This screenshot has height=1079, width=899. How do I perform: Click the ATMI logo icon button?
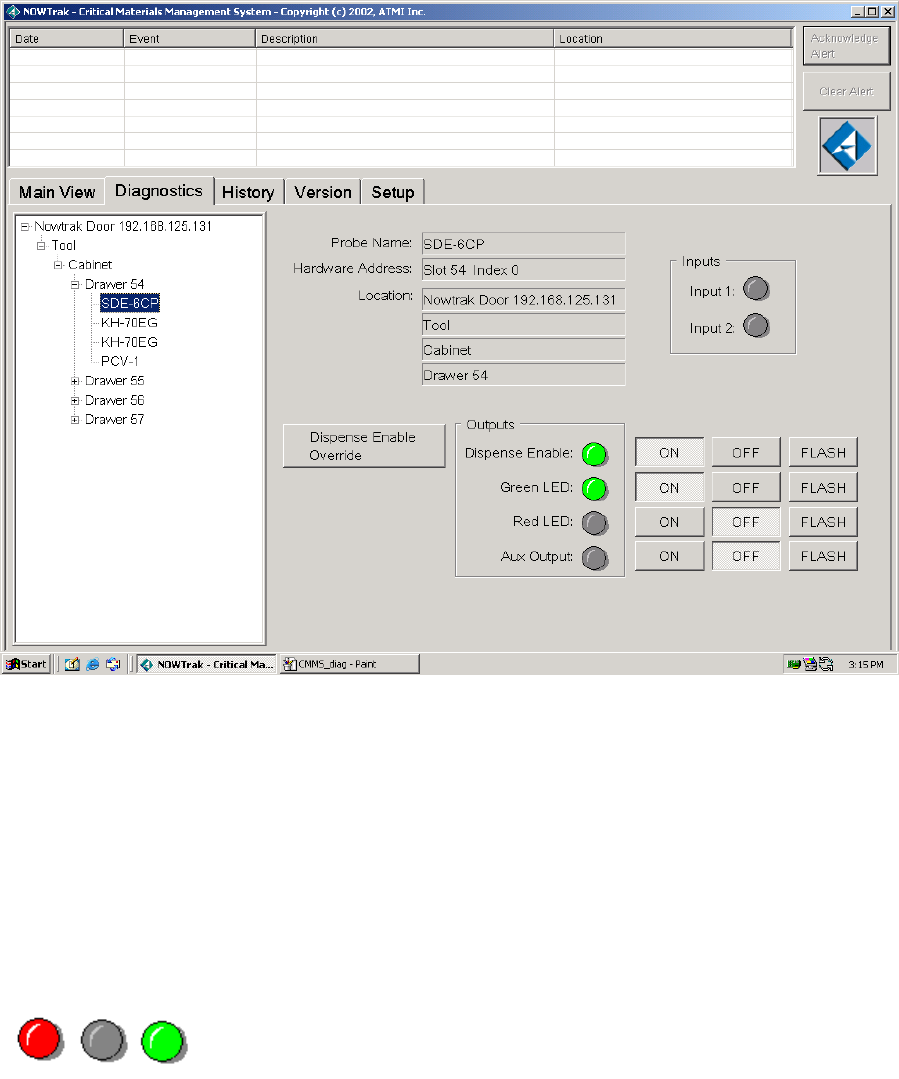(847, 145)
